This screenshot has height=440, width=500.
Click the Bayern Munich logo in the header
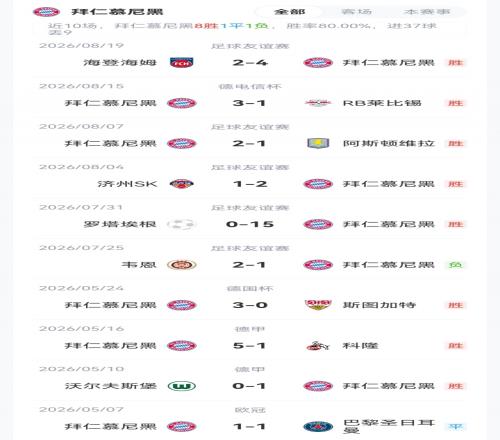click(x=47, y=12)
